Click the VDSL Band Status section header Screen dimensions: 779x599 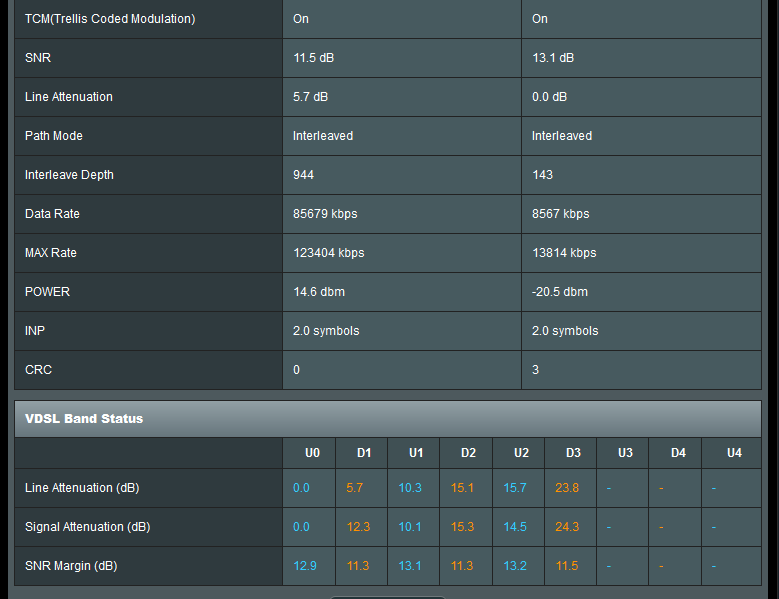84,419
